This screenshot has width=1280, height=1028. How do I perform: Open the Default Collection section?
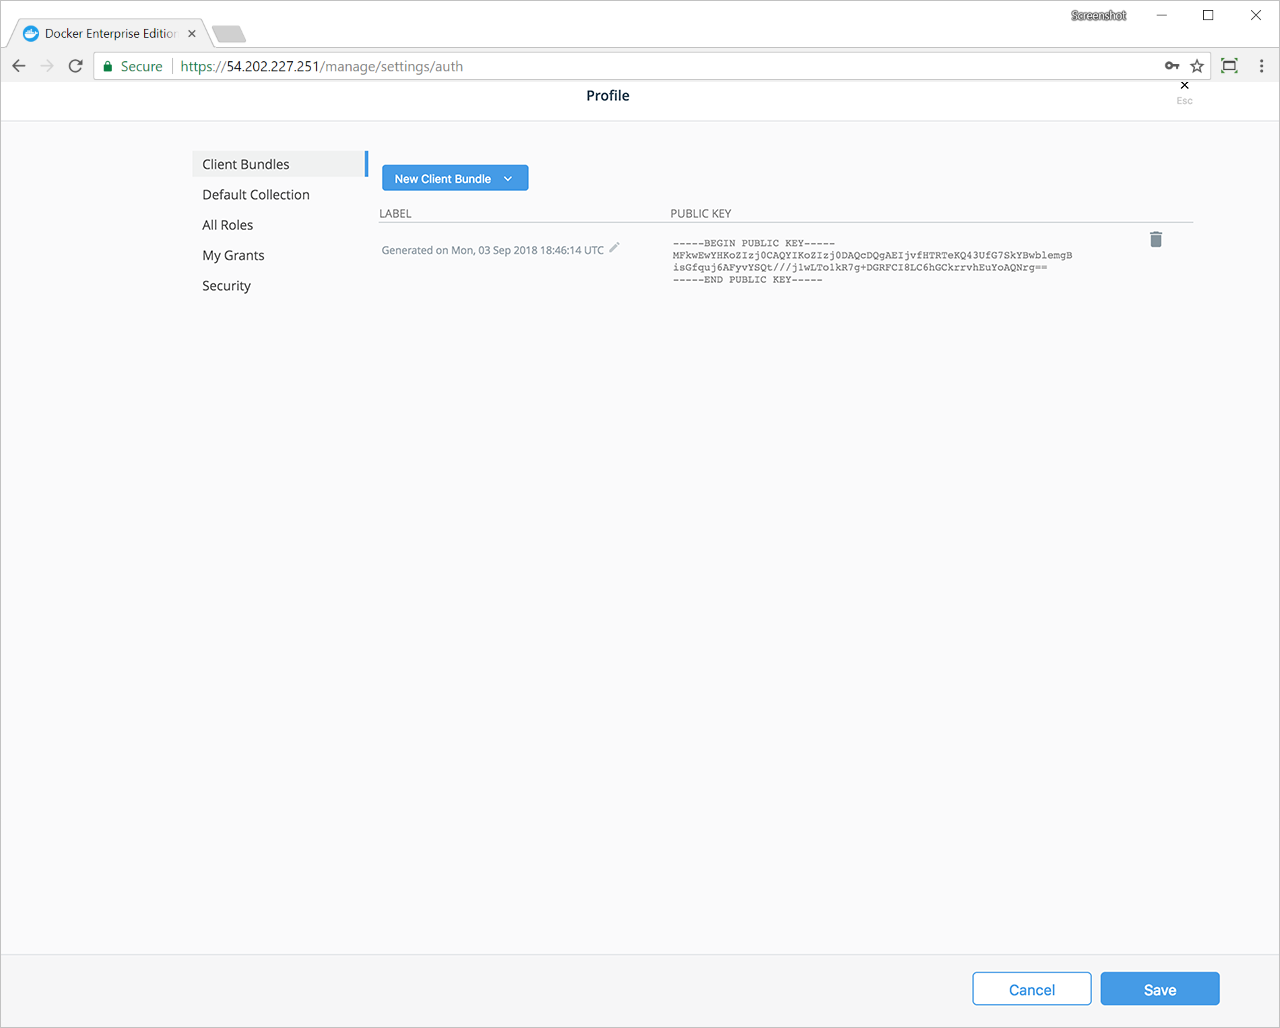click(x=256, y=194)
